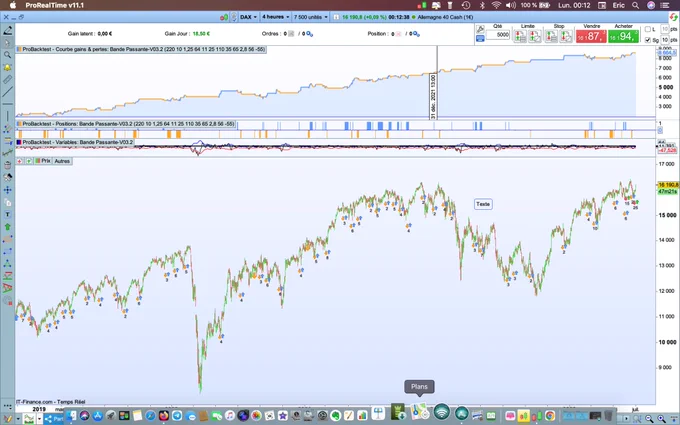Click red Vendre sell button
This screenshot has height=425, width=680.
(x=591, y=36)
